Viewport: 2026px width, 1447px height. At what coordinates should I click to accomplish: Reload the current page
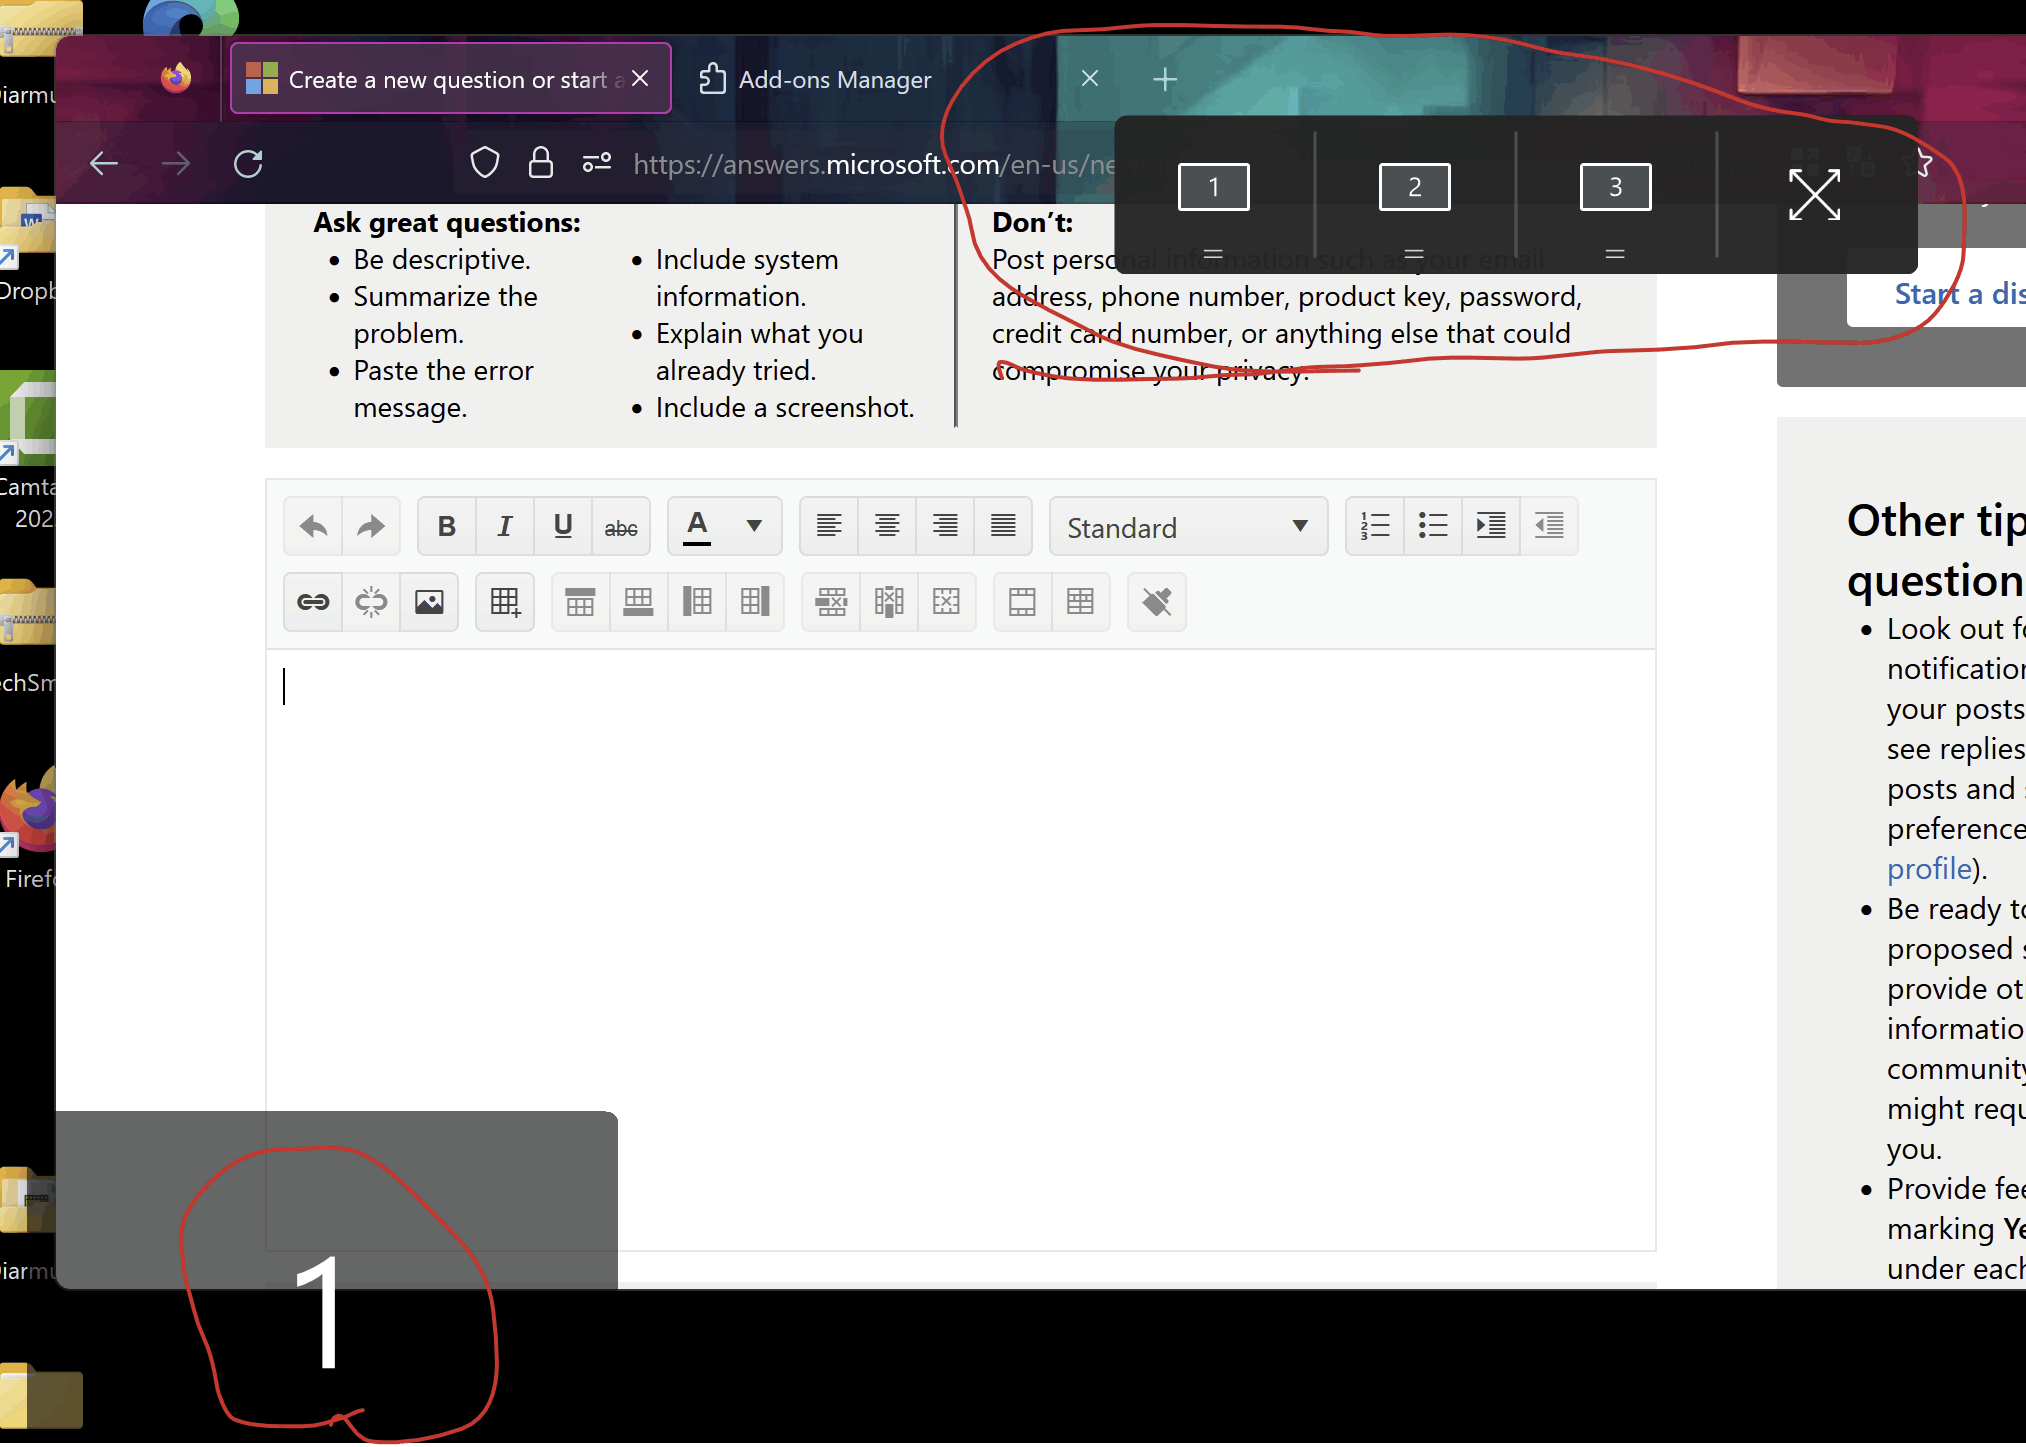click(x=248, y=164)
